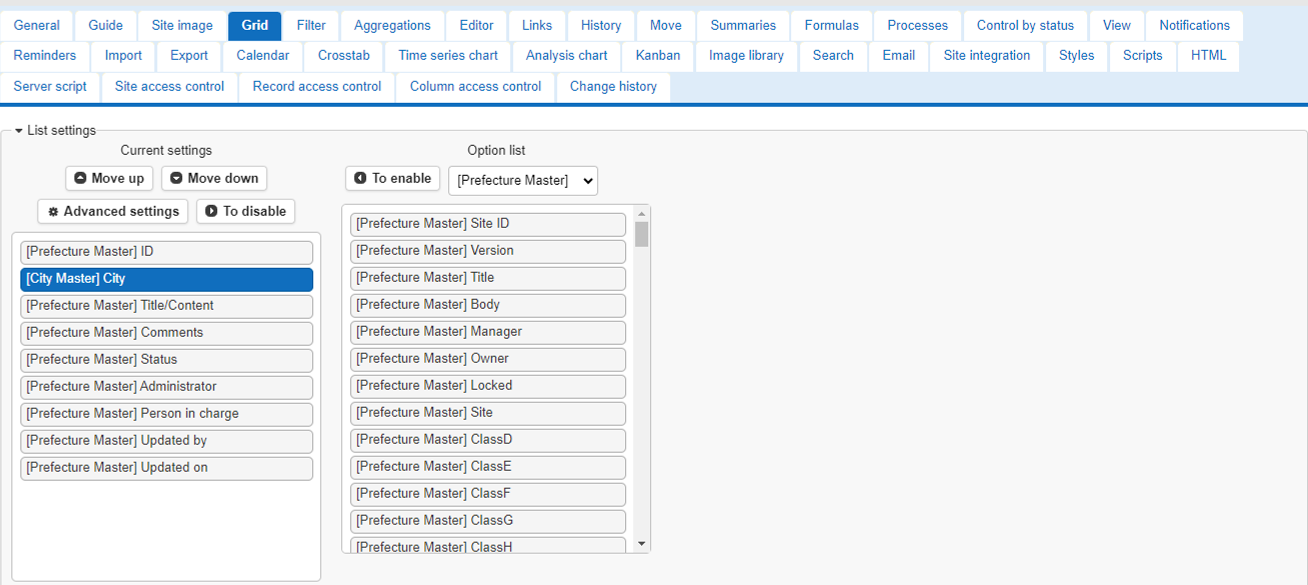
Task: Open the Change history tab
Action: click(613, 87)
